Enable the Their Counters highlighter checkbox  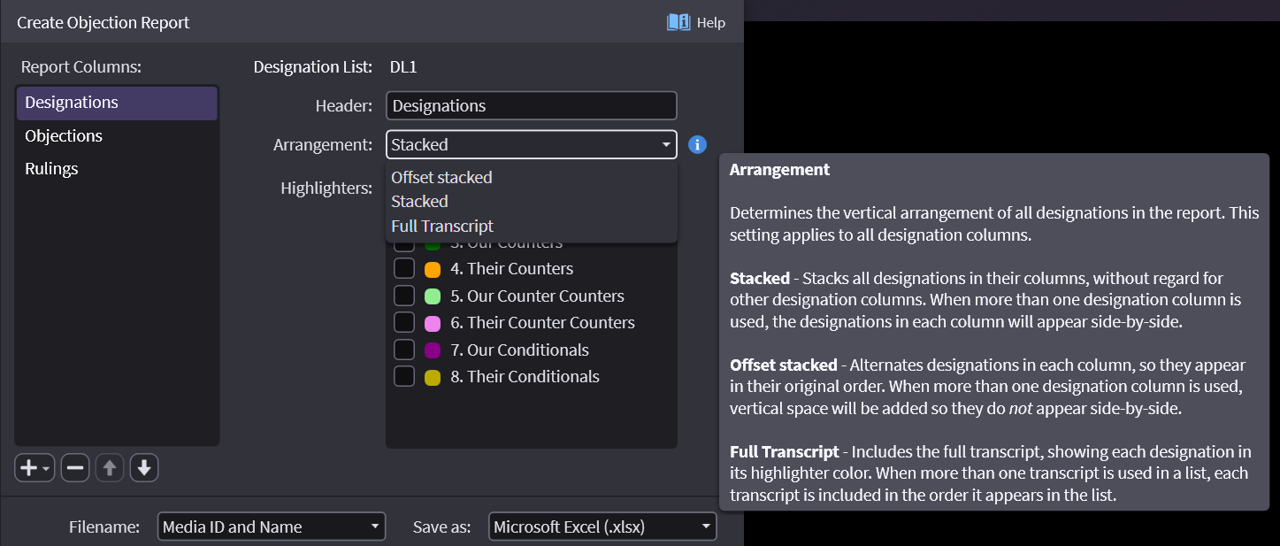[x=404, y=269]
